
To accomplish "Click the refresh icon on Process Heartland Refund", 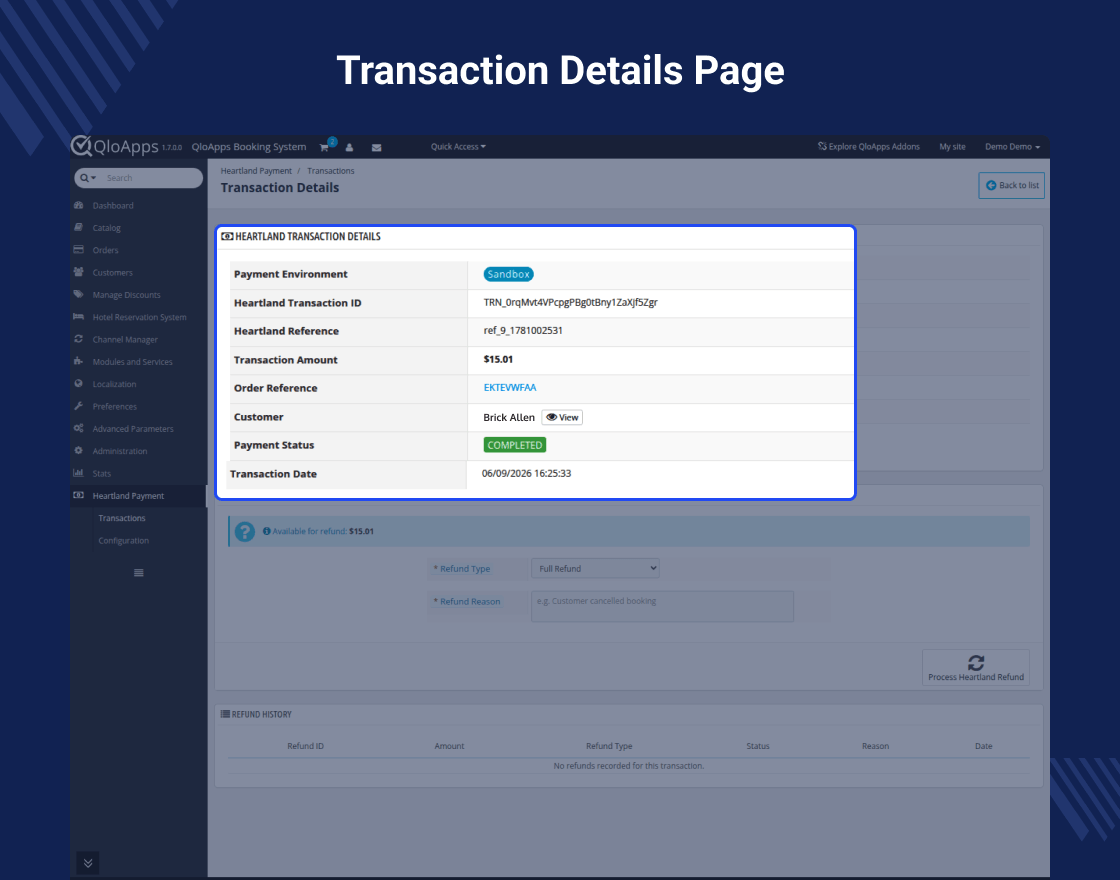I will [976, 662].
